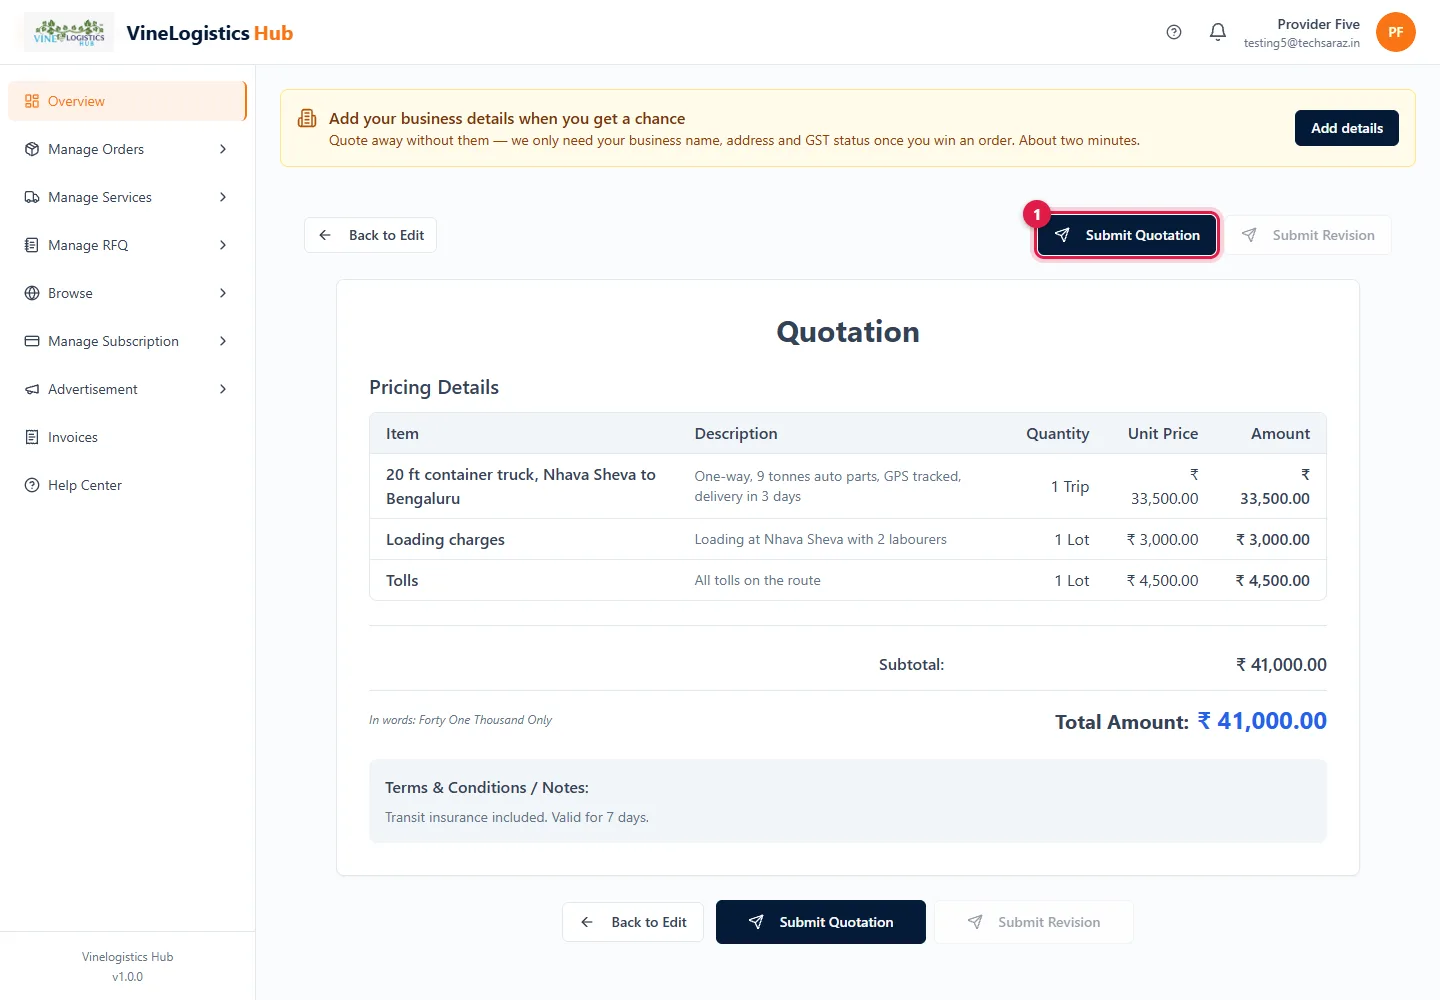This screenshot has width=1440, height=1000.
Task: Go to Overview in the sidebar
Action: [x=127, y=101]
